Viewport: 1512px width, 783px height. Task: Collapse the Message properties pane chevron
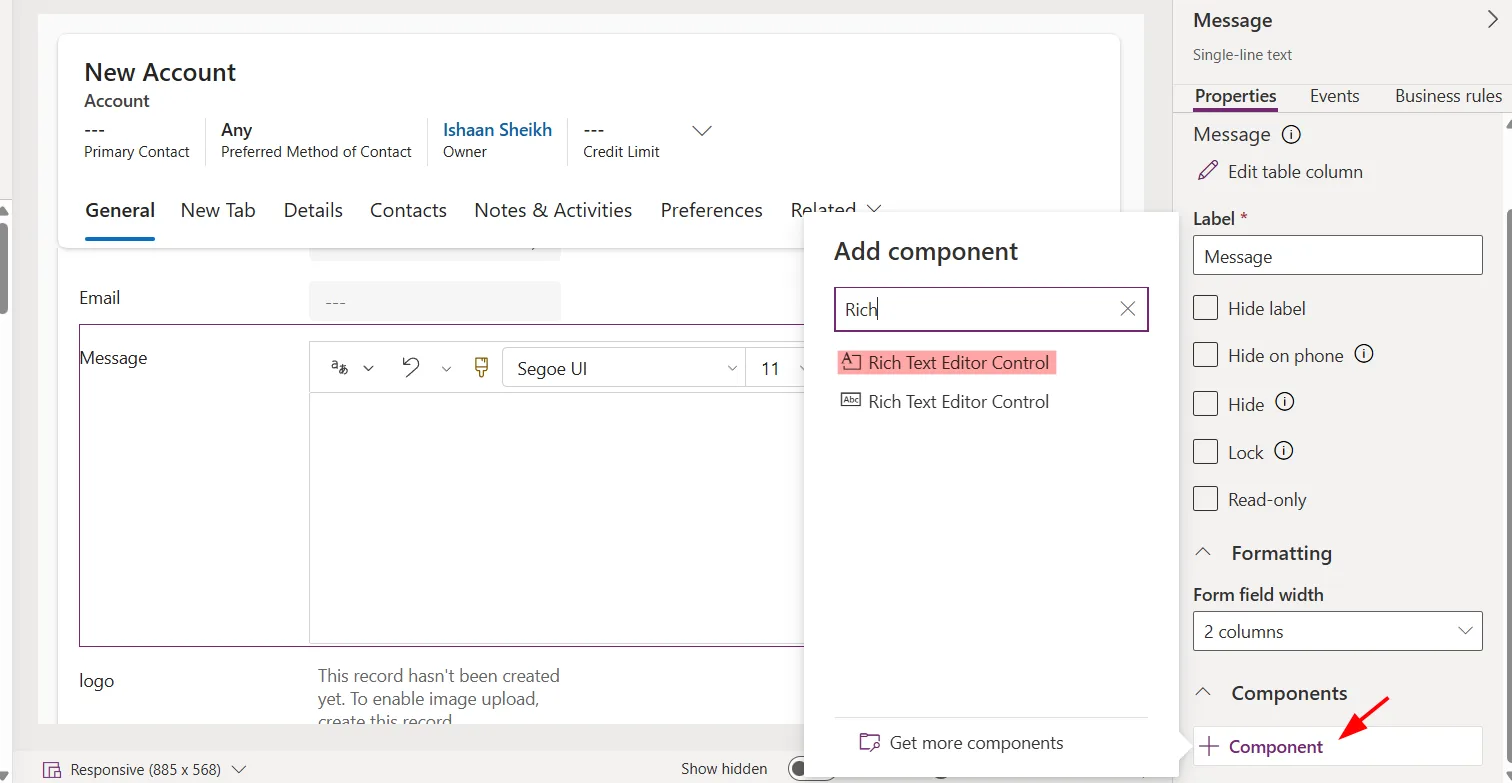pyautogui.click(x=1494, y=20)
